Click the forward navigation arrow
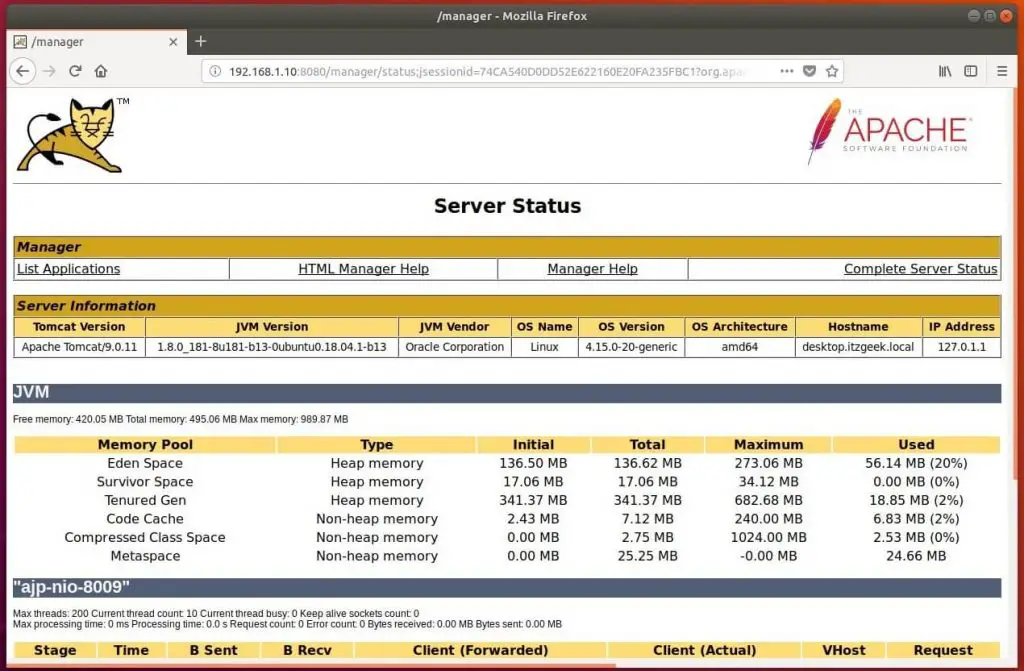 [x=49, y=71]
